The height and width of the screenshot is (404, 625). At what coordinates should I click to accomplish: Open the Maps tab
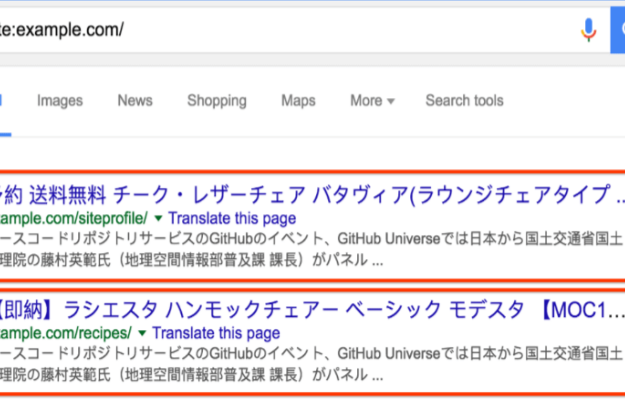[298, 100]
